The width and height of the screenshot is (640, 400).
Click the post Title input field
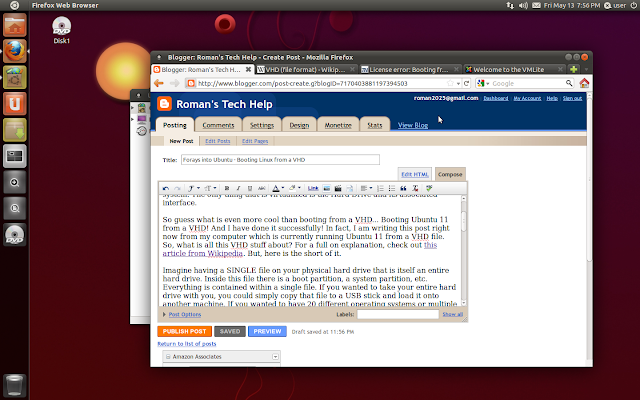click(280, 160)
